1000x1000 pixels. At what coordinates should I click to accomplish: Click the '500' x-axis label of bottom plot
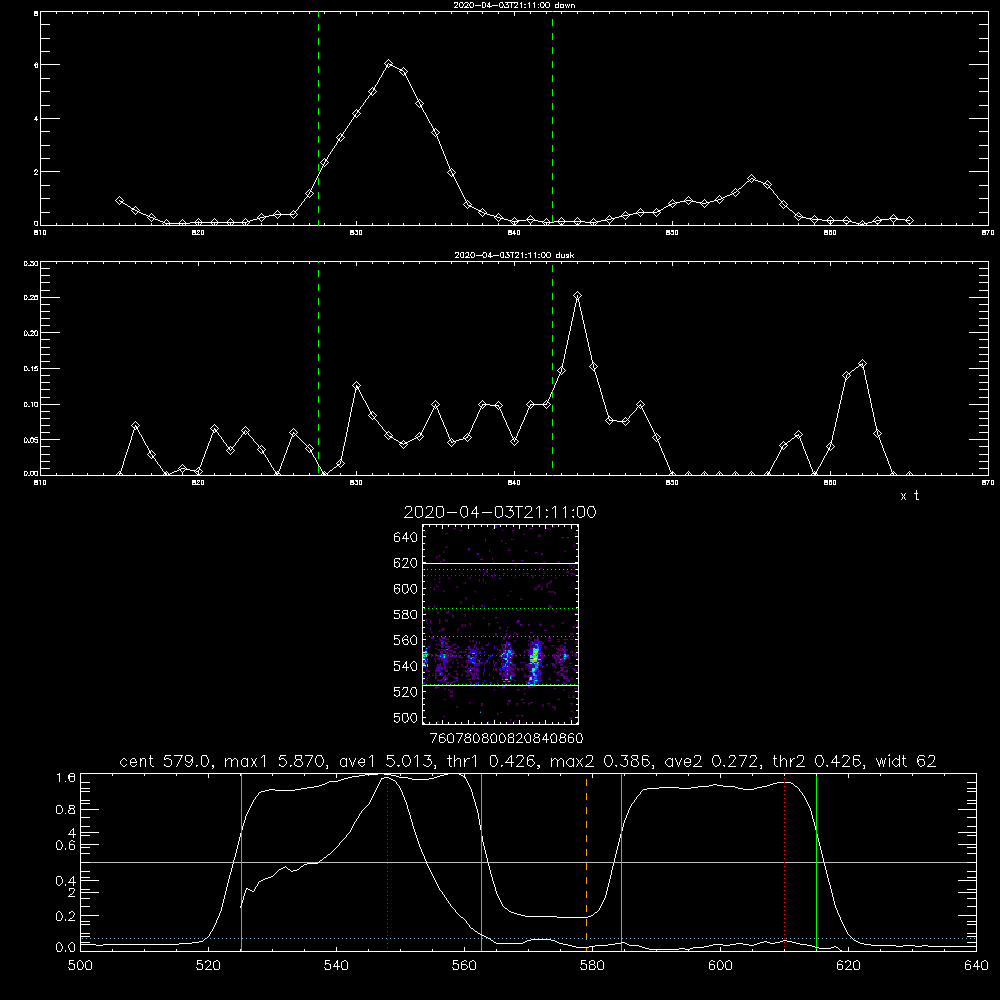click(x=80, y=966)
